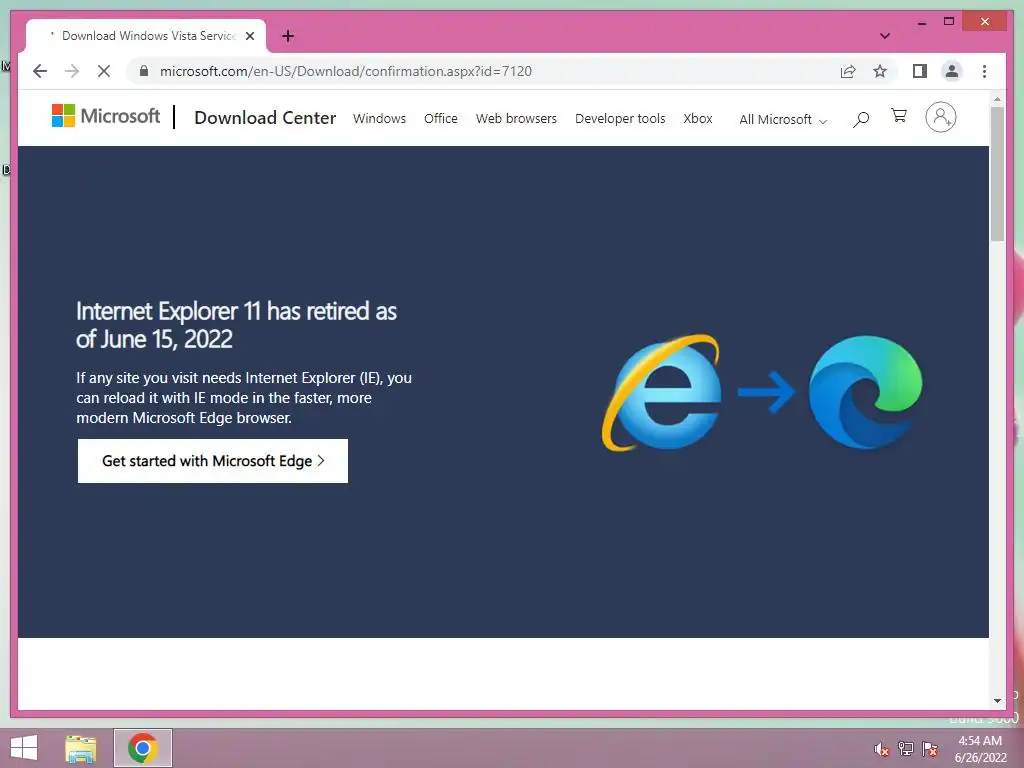Open the Microsoft site search

861,119
